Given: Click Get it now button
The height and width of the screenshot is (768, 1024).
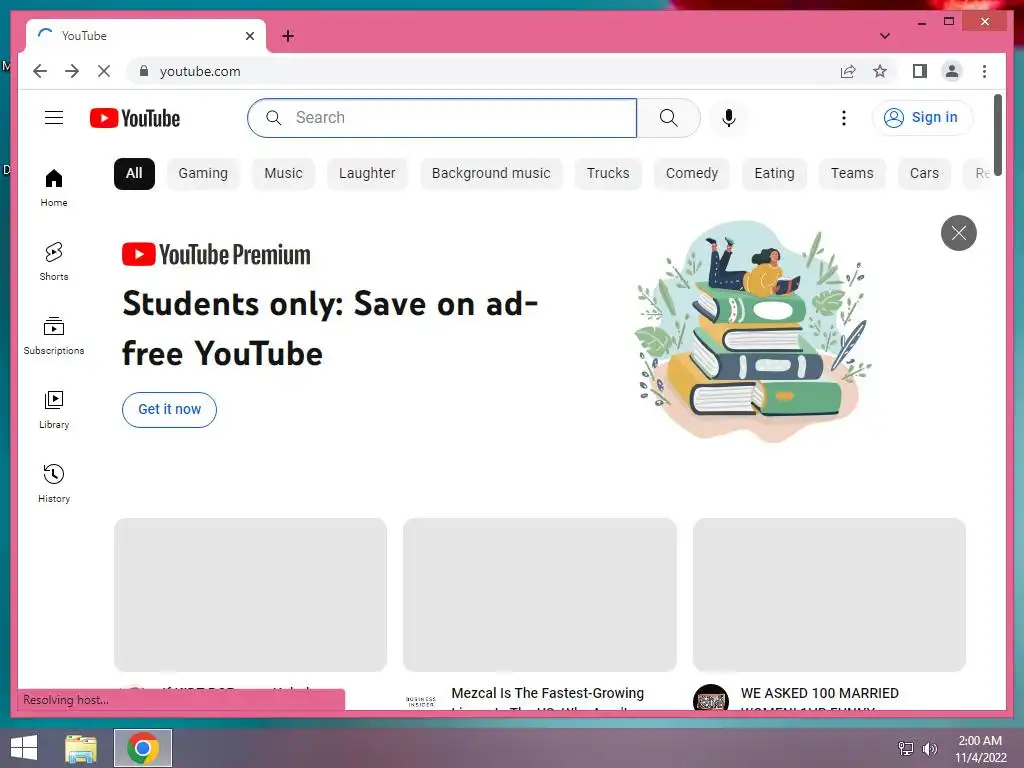Looking at the screenshot, I should point(169,409).
